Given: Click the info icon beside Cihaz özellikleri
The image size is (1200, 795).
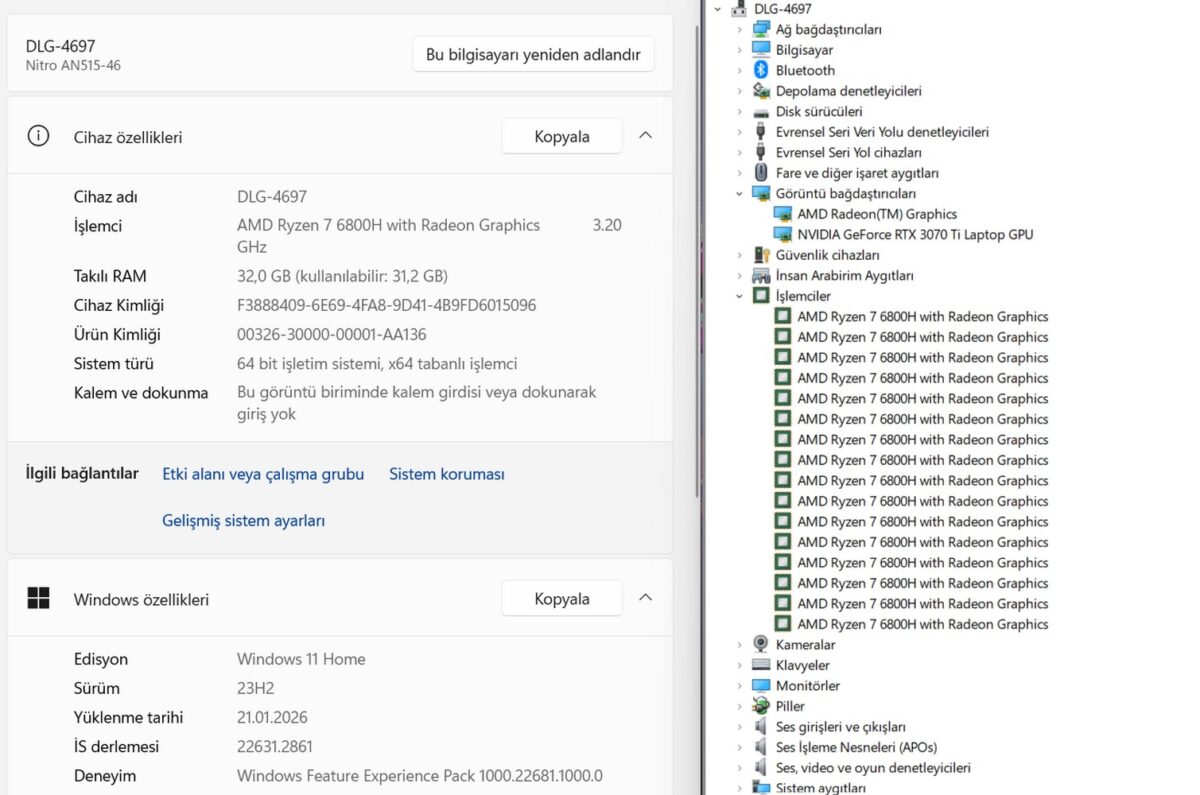Looking at the screenshot, I should [38, 136].
